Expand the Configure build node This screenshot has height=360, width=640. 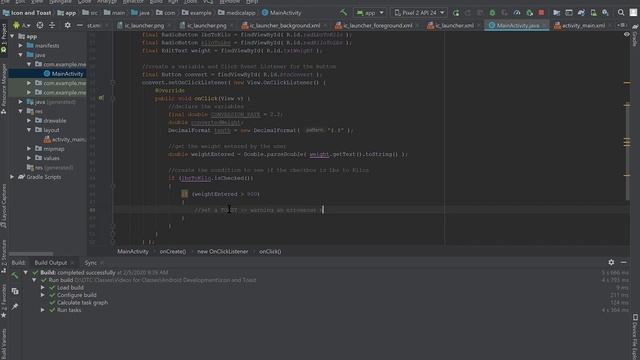pos(42,295)
